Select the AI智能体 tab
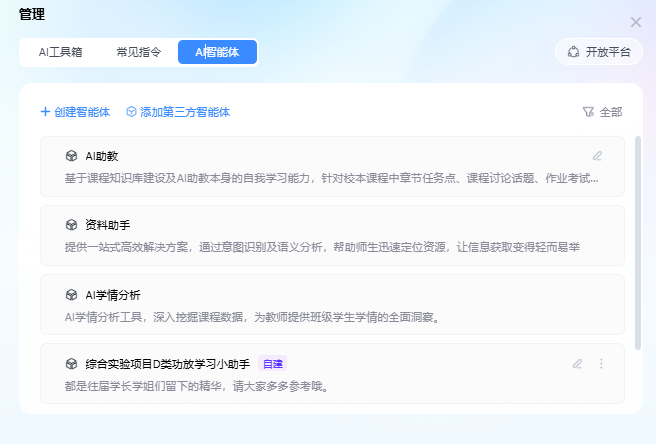Image resolution: width=656 pixels, height=444 pixels. coord(217,52)
